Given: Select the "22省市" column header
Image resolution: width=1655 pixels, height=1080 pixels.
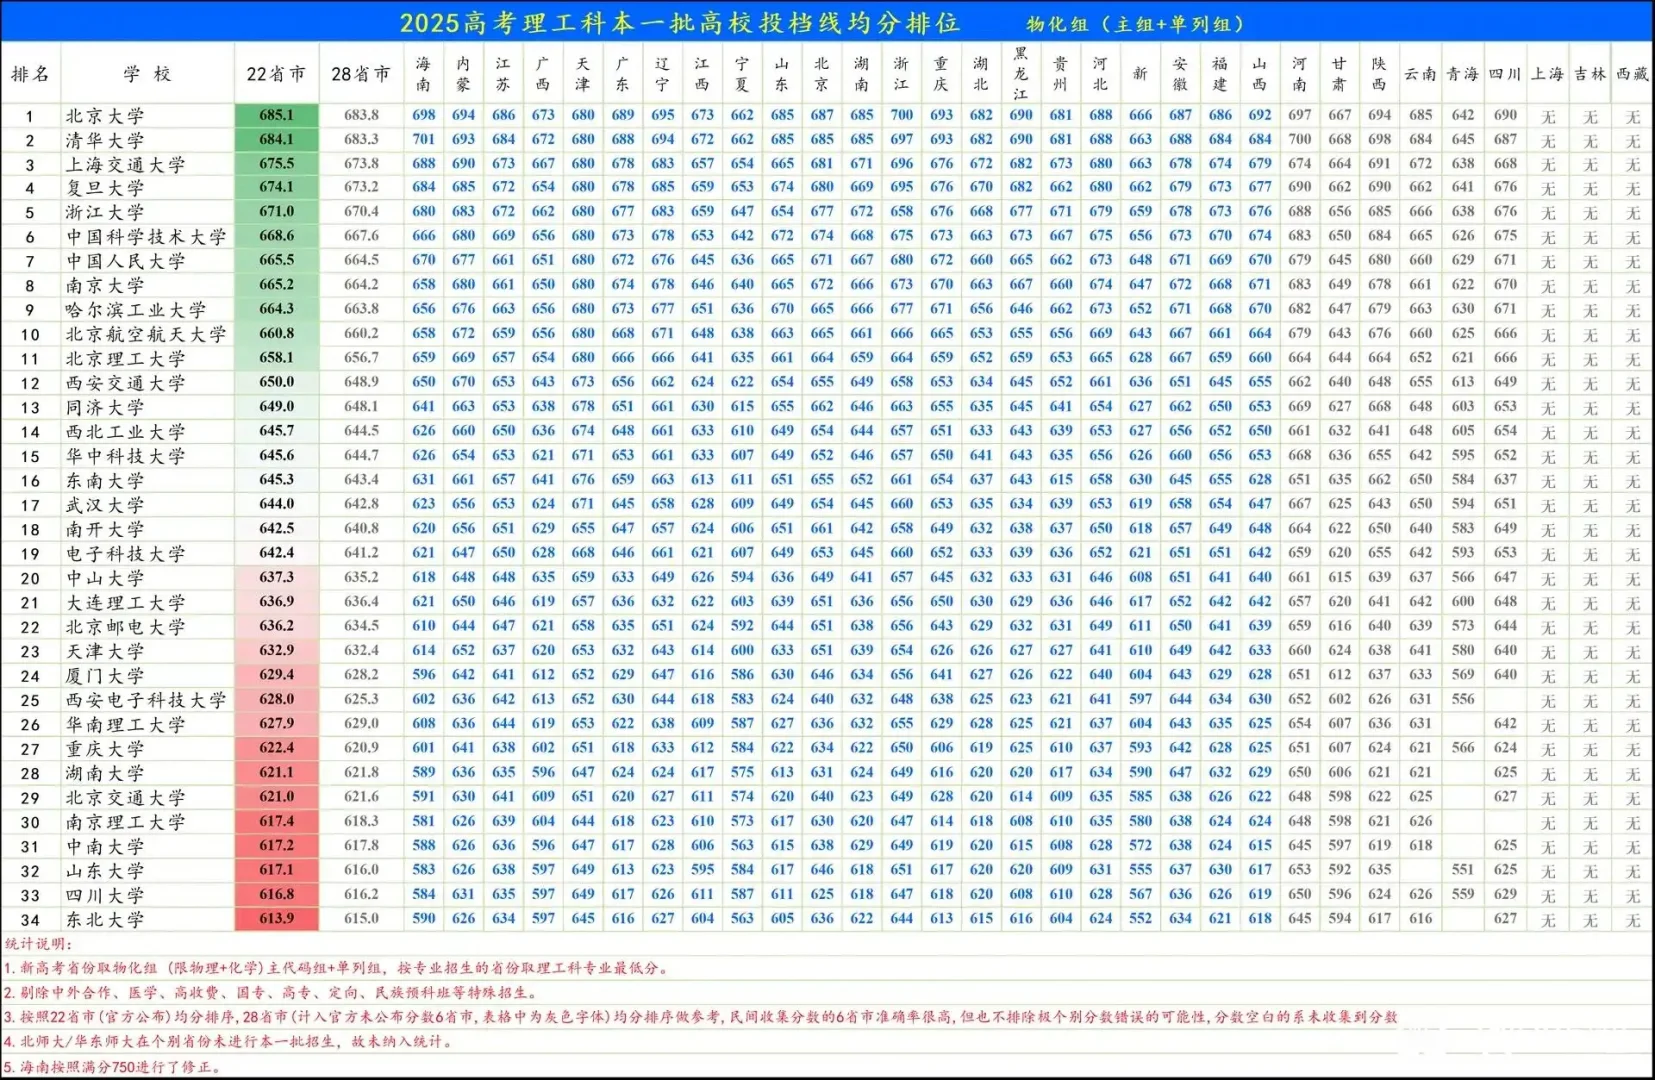Looking at the screenshot, I should (x=276, y=74).
